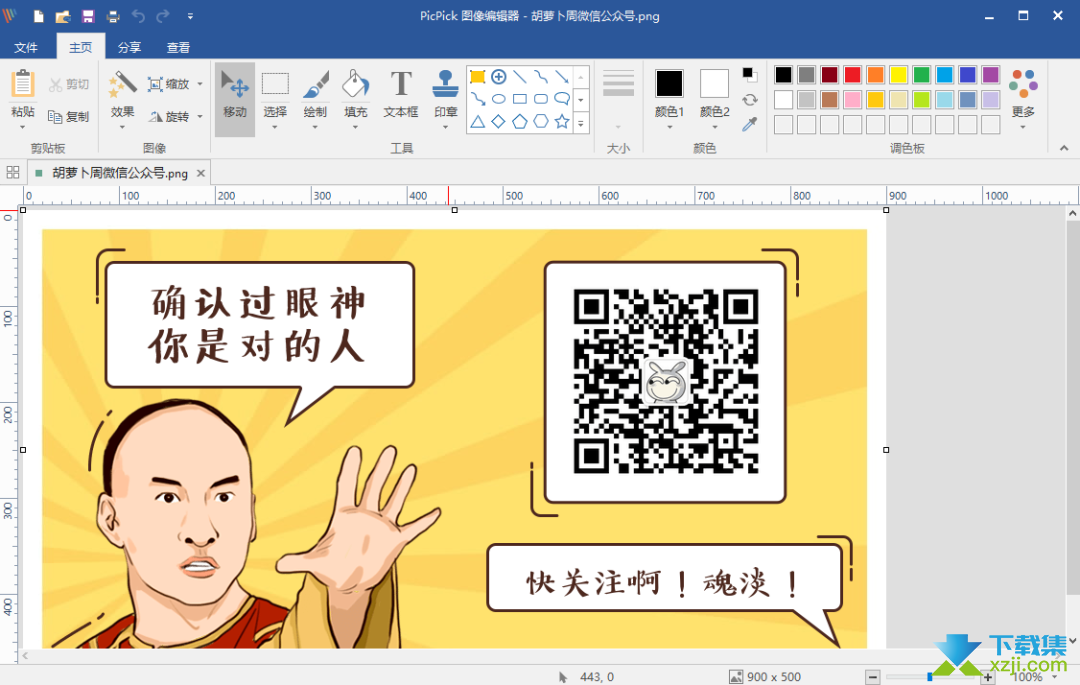Click the horizontal scrollbar left arrow
1080x685 pixels.
coord(25,655)
